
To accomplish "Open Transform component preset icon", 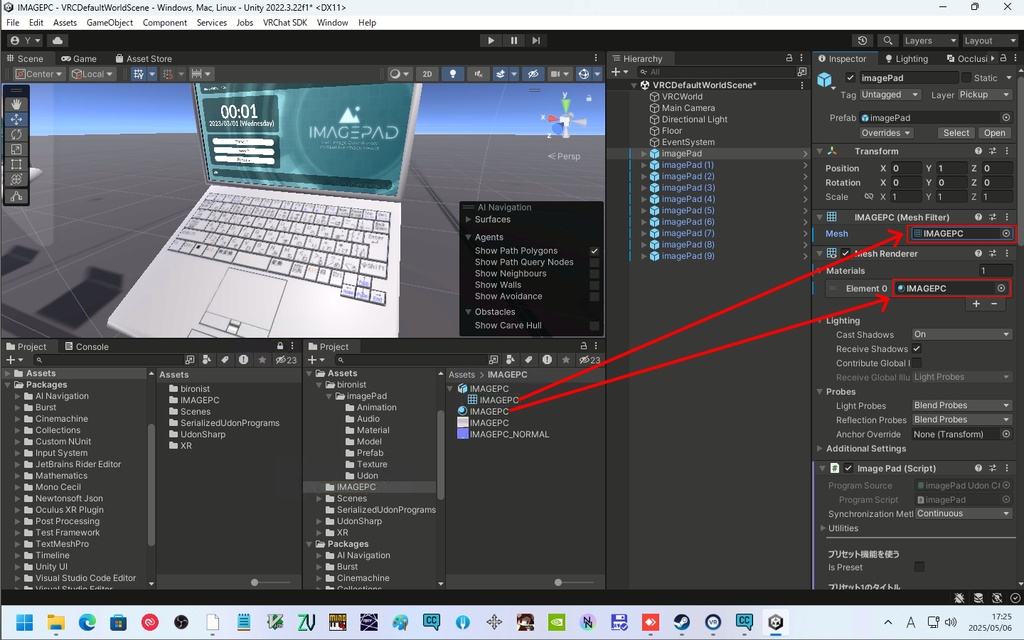I will tap(993, 151).
